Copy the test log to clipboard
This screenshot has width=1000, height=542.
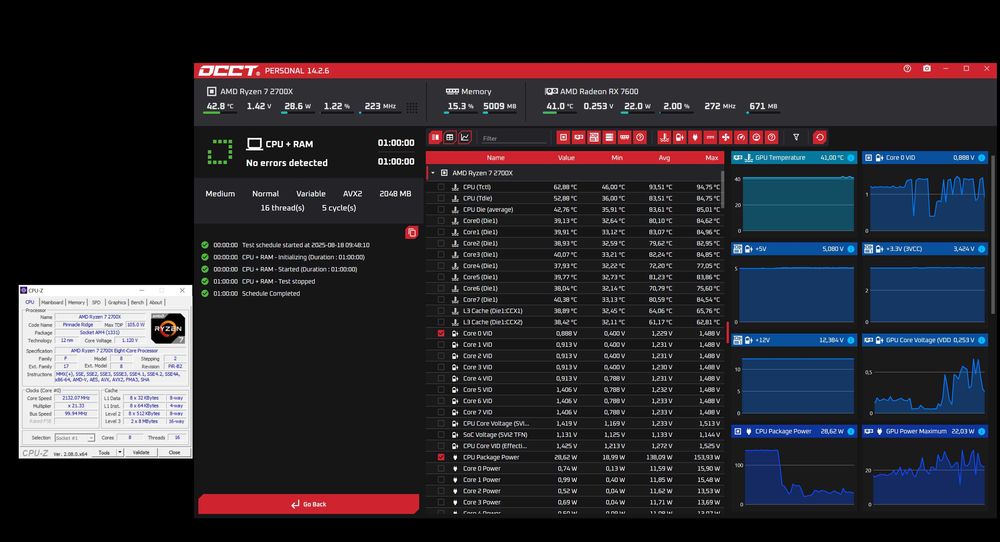click(411, 233)
